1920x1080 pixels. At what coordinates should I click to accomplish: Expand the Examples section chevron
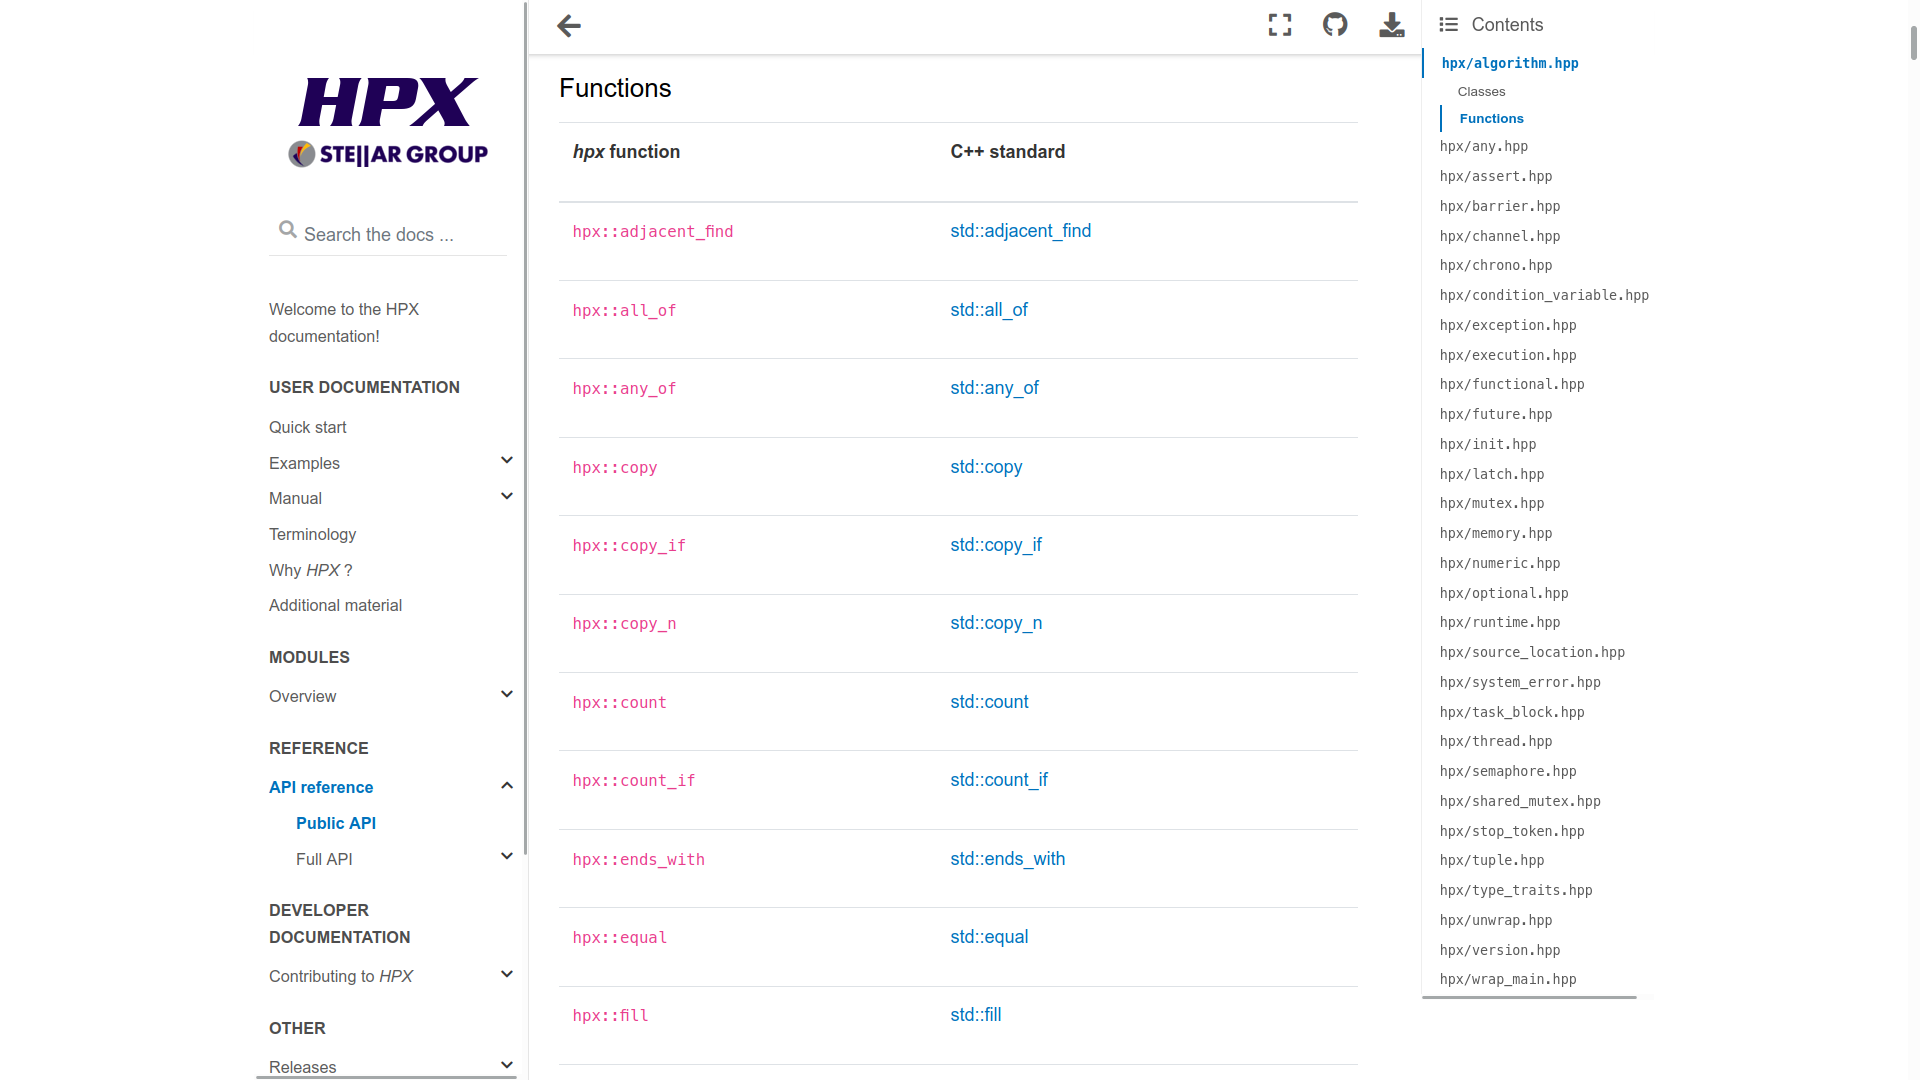[507, 461]
